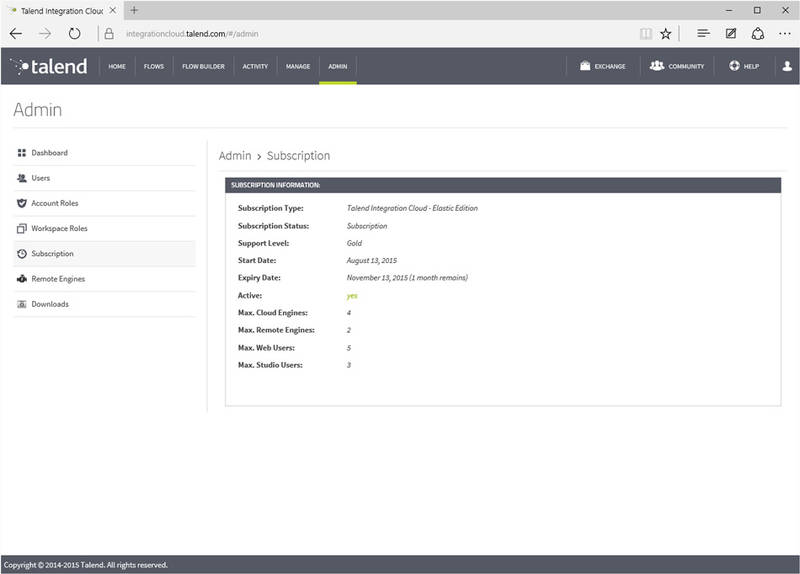Select the Users icon in sidebar
Image resolution: width=800 pixels, height=574 pixels.
(21, 178)
